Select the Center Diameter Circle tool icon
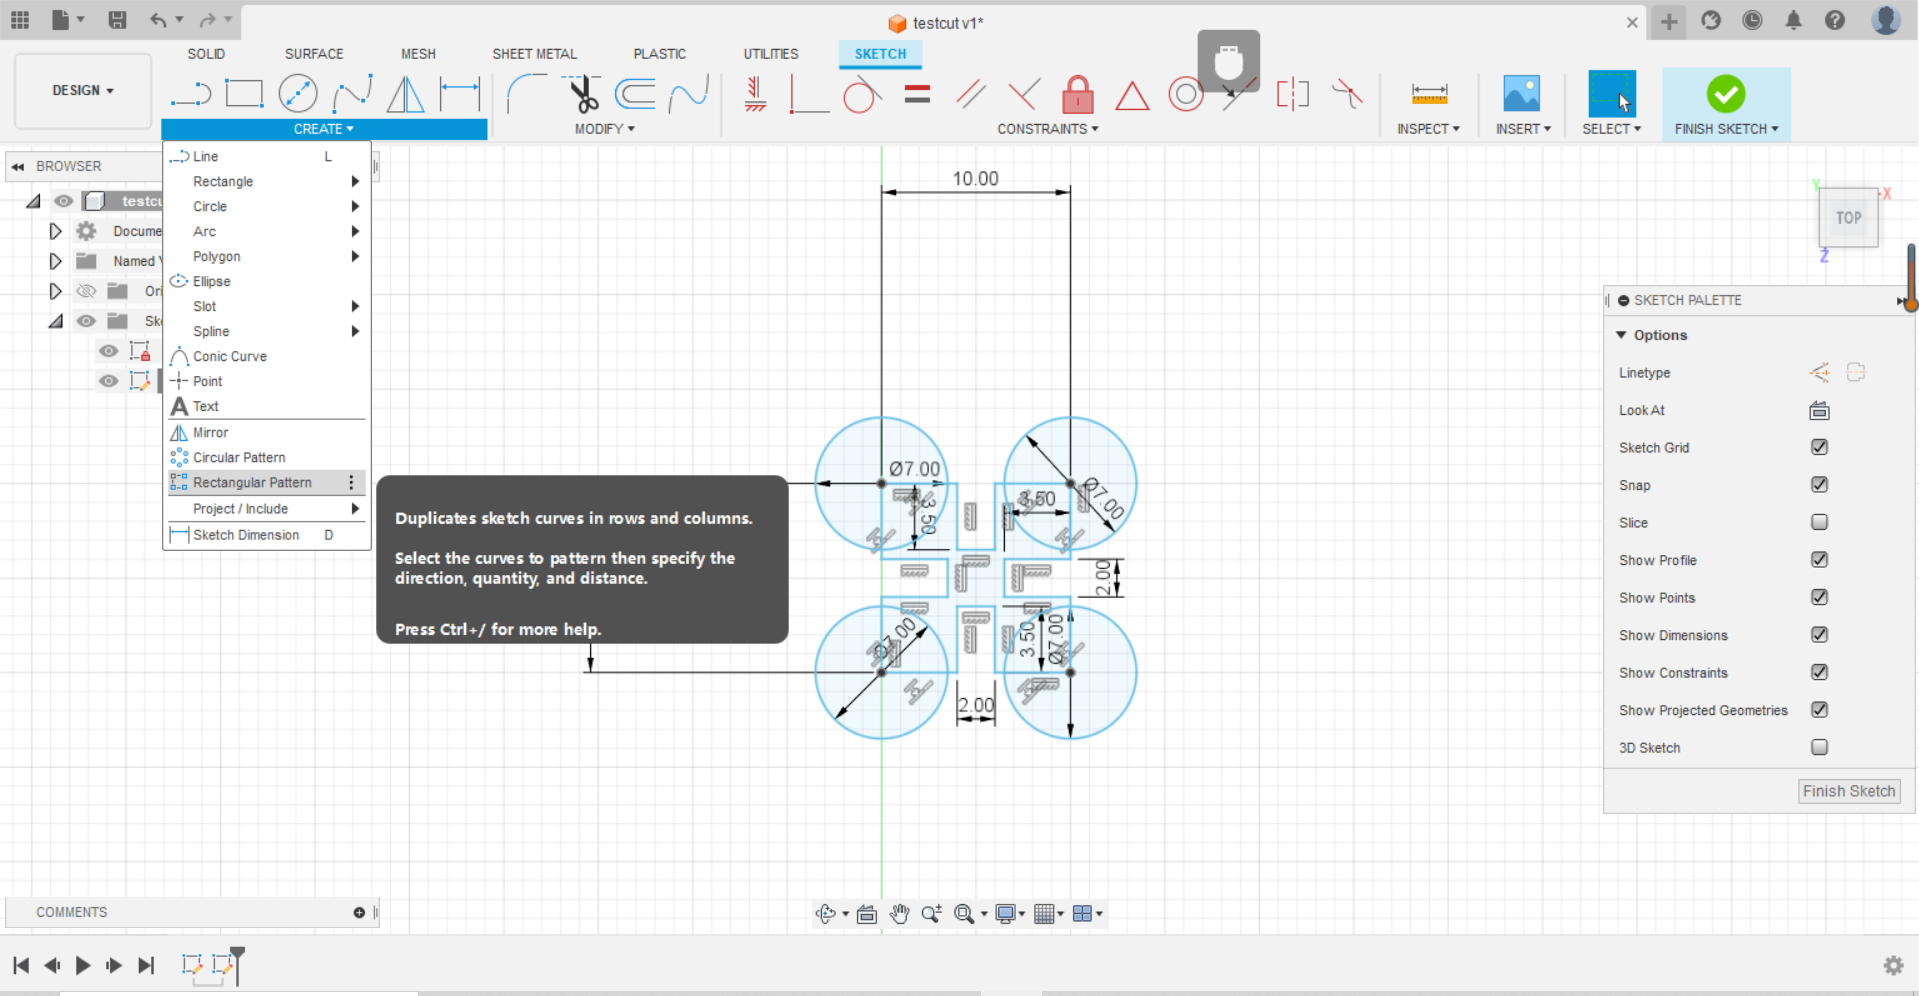Image resolution: width=1919 pixels, height=996 pixels. click(298, 94)
